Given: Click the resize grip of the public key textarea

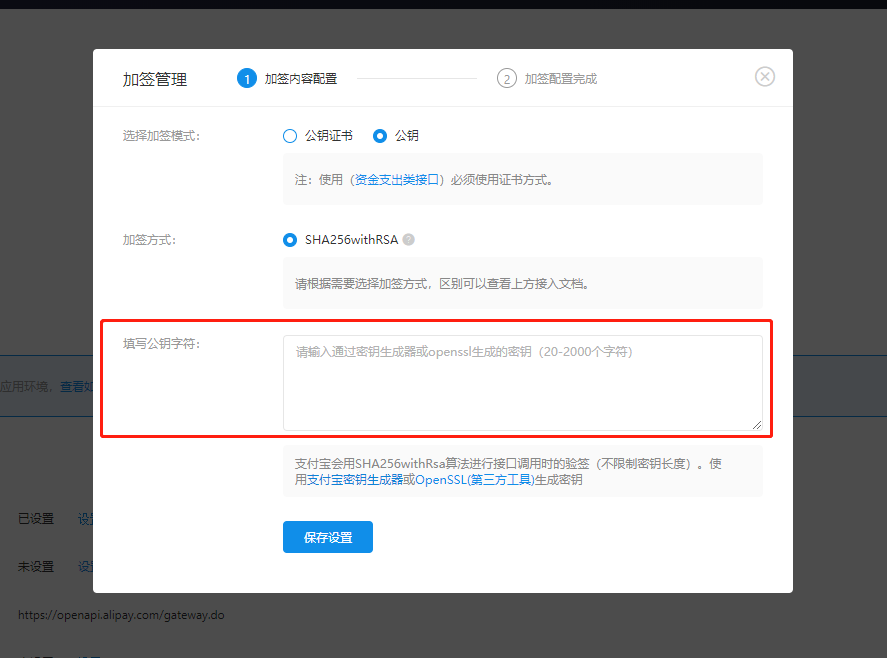Looking at the screenshot, I should [757, 425].
